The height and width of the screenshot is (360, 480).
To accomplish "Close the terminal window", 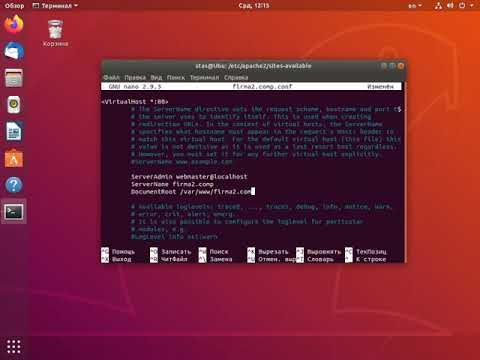I will (401, 66).
